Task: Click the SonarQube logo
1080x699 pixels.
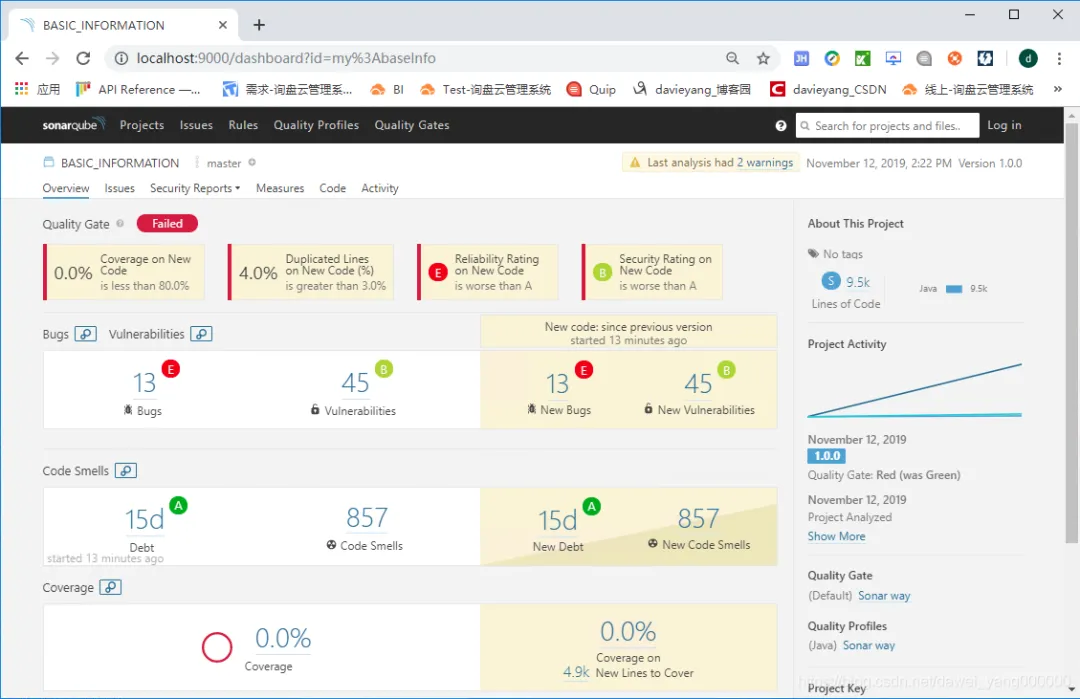Action: [x=73, y=125]
